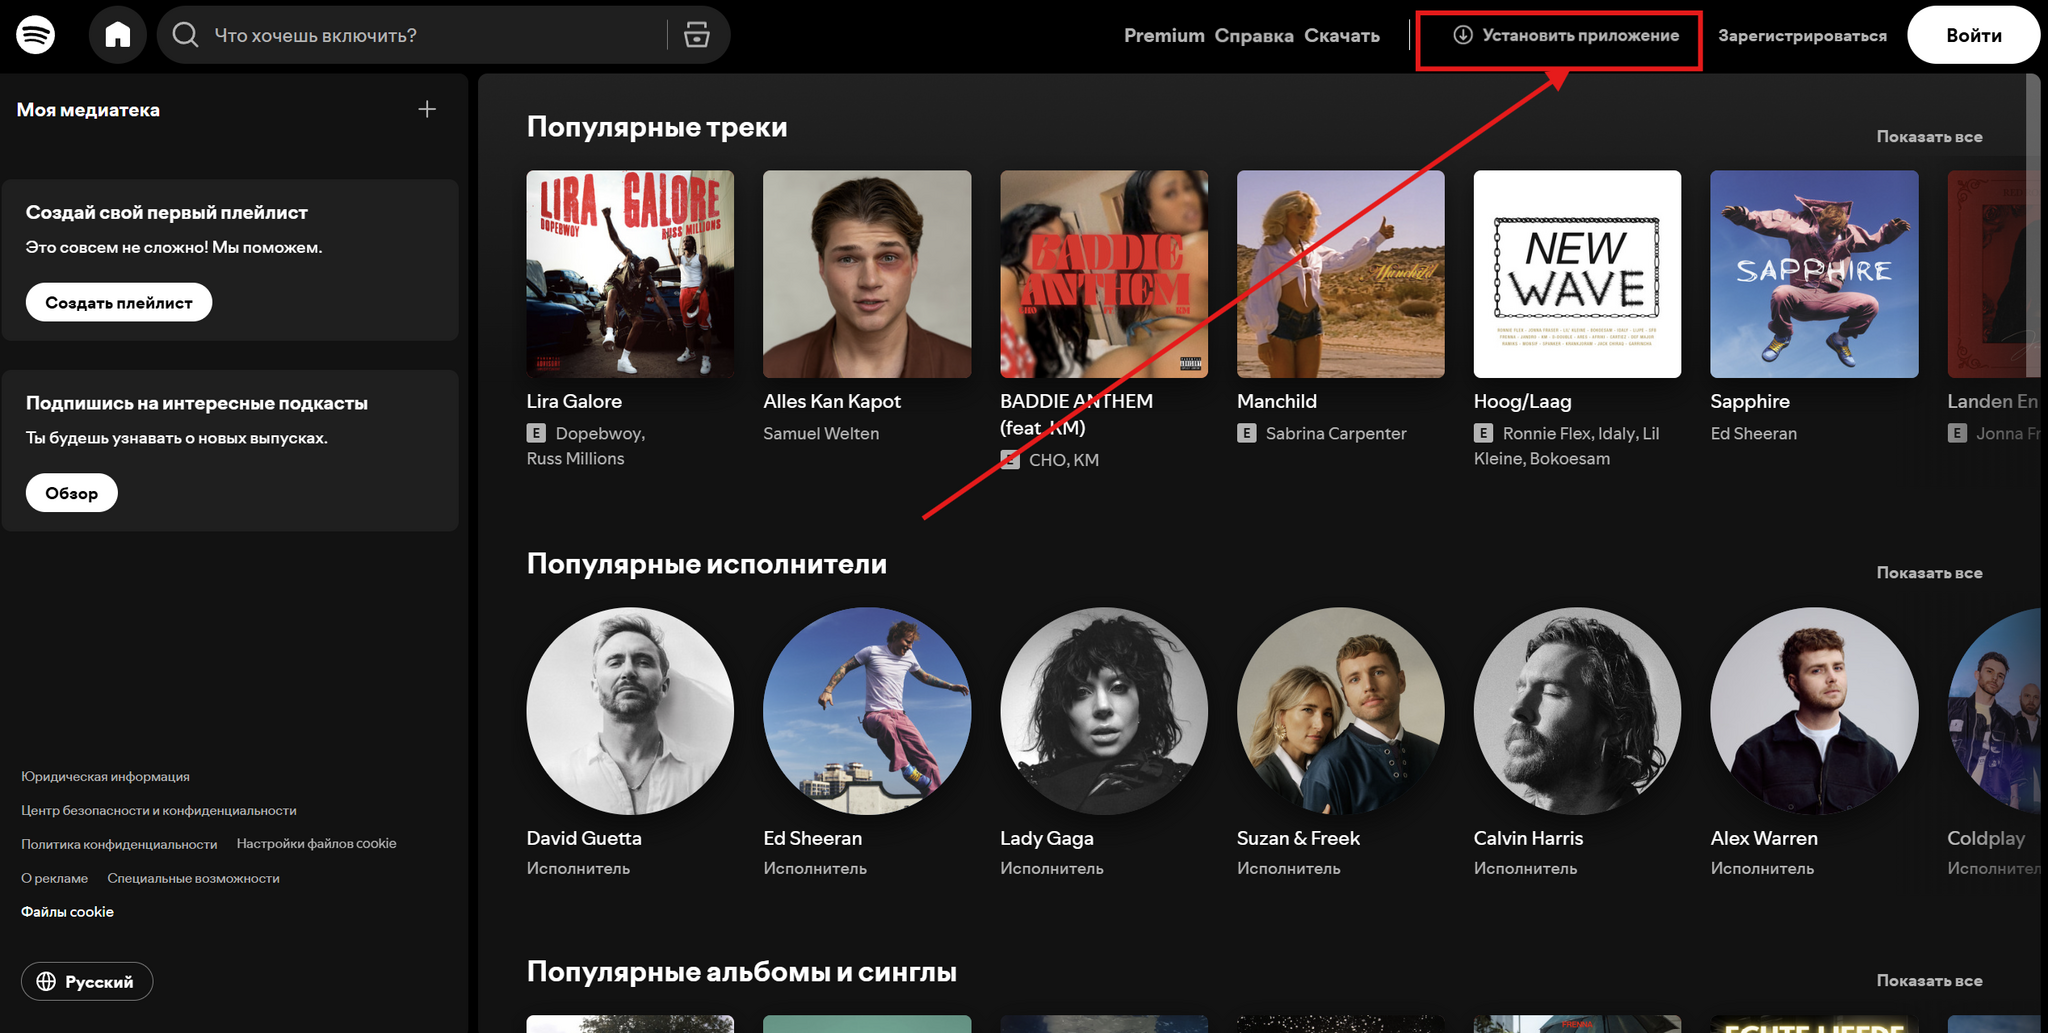The width and height of the screenshot is (2048, 1033).
Task: Open the Alles Kan Kapot cover art
Action: (x=867, y=274)
